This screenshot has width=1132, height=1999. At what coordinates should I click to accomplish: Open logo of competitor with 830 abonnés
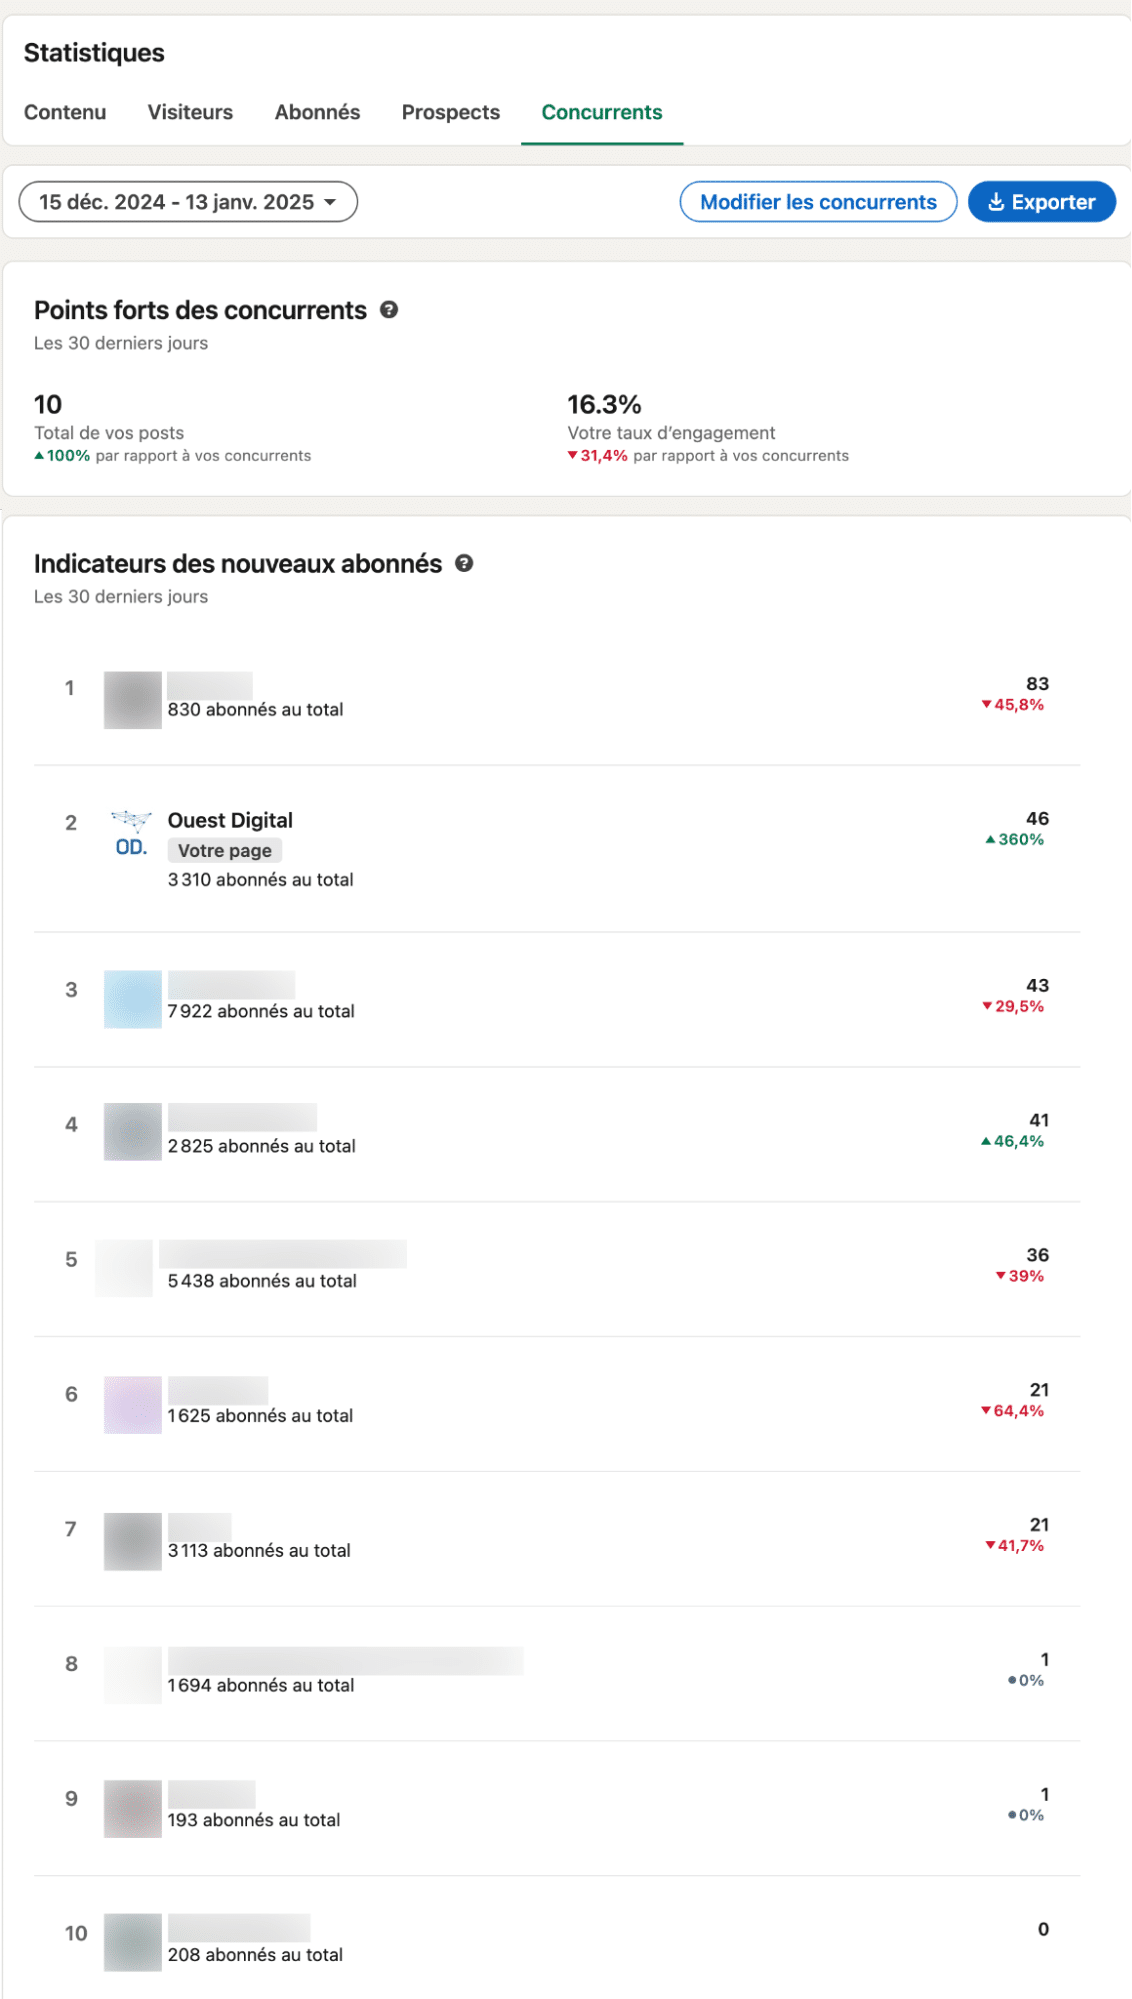133,700
